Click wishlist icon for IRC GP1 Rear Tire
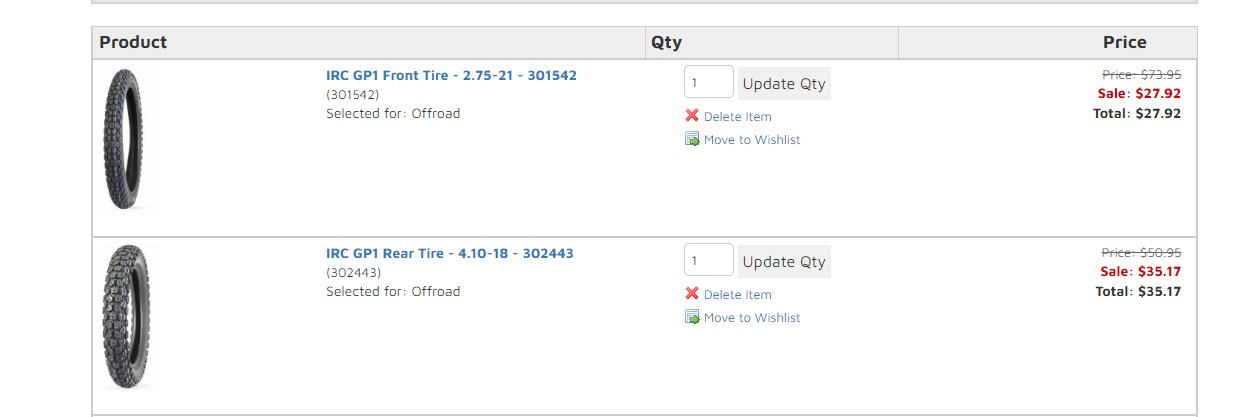Viewport: 1249px width, 417px height. 692,317
